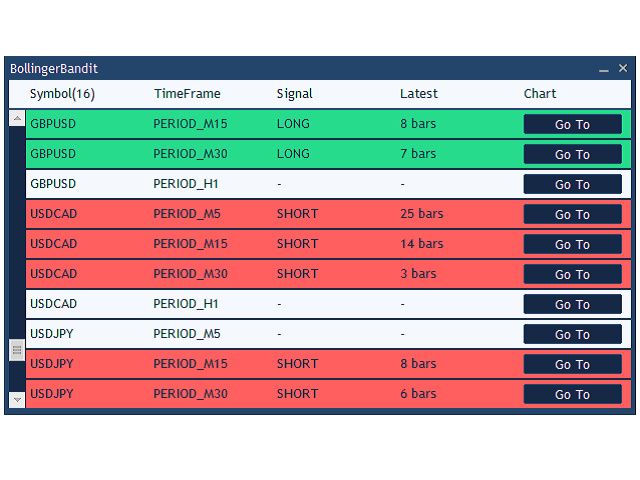The image size is (640, 480).
Task: Minimize the BollingerBandit panel
Action: coord(604,69)
